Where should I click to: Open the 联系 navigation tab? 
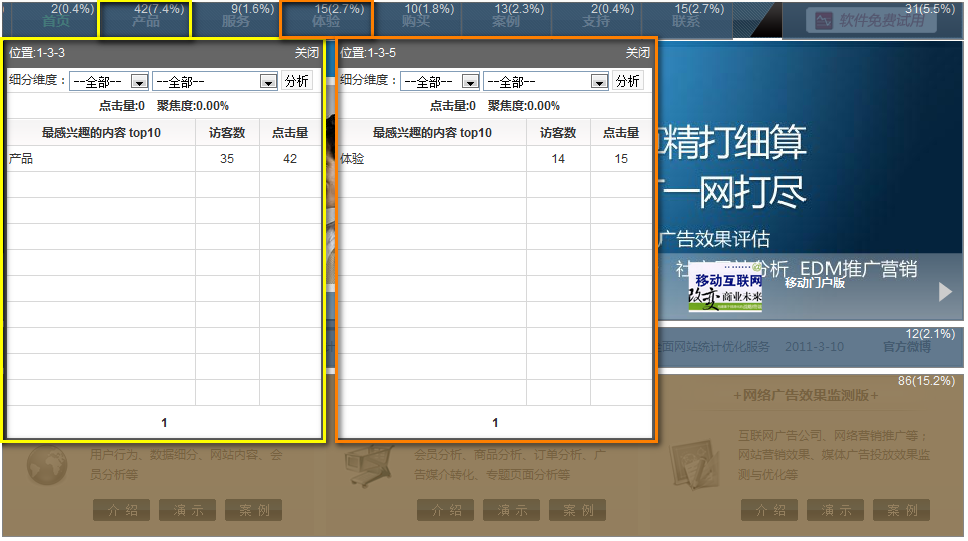pyautogui.click(x=686, y=21)
